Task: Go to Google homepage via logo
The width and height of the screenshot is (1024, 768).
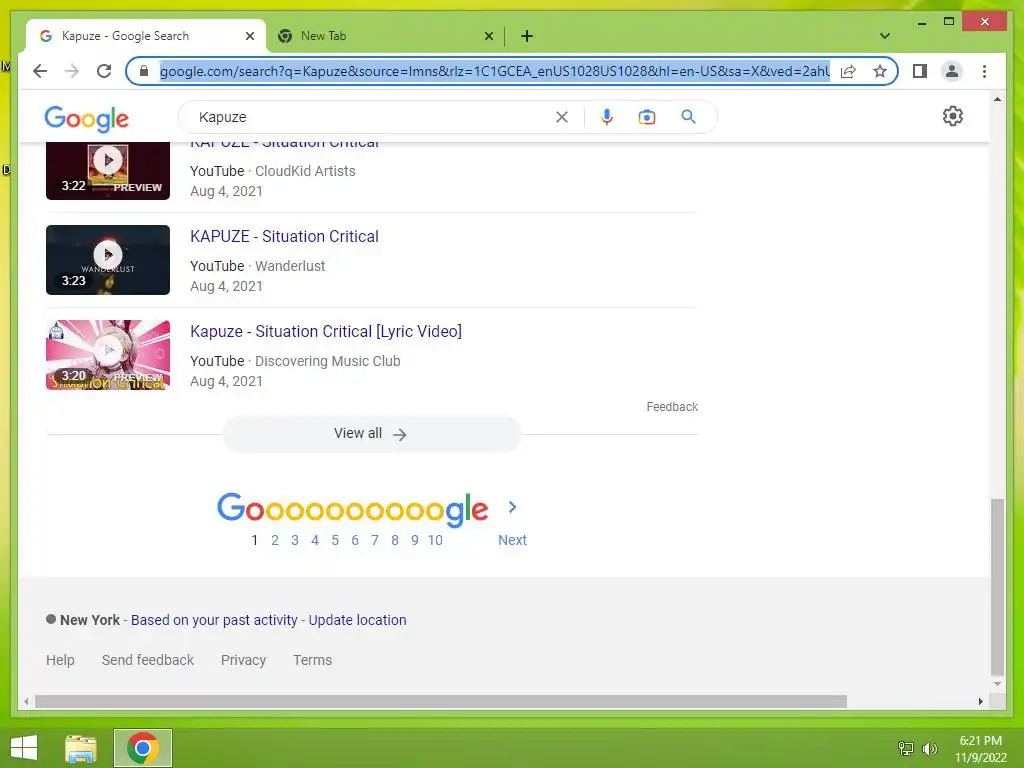Action: 87,118
